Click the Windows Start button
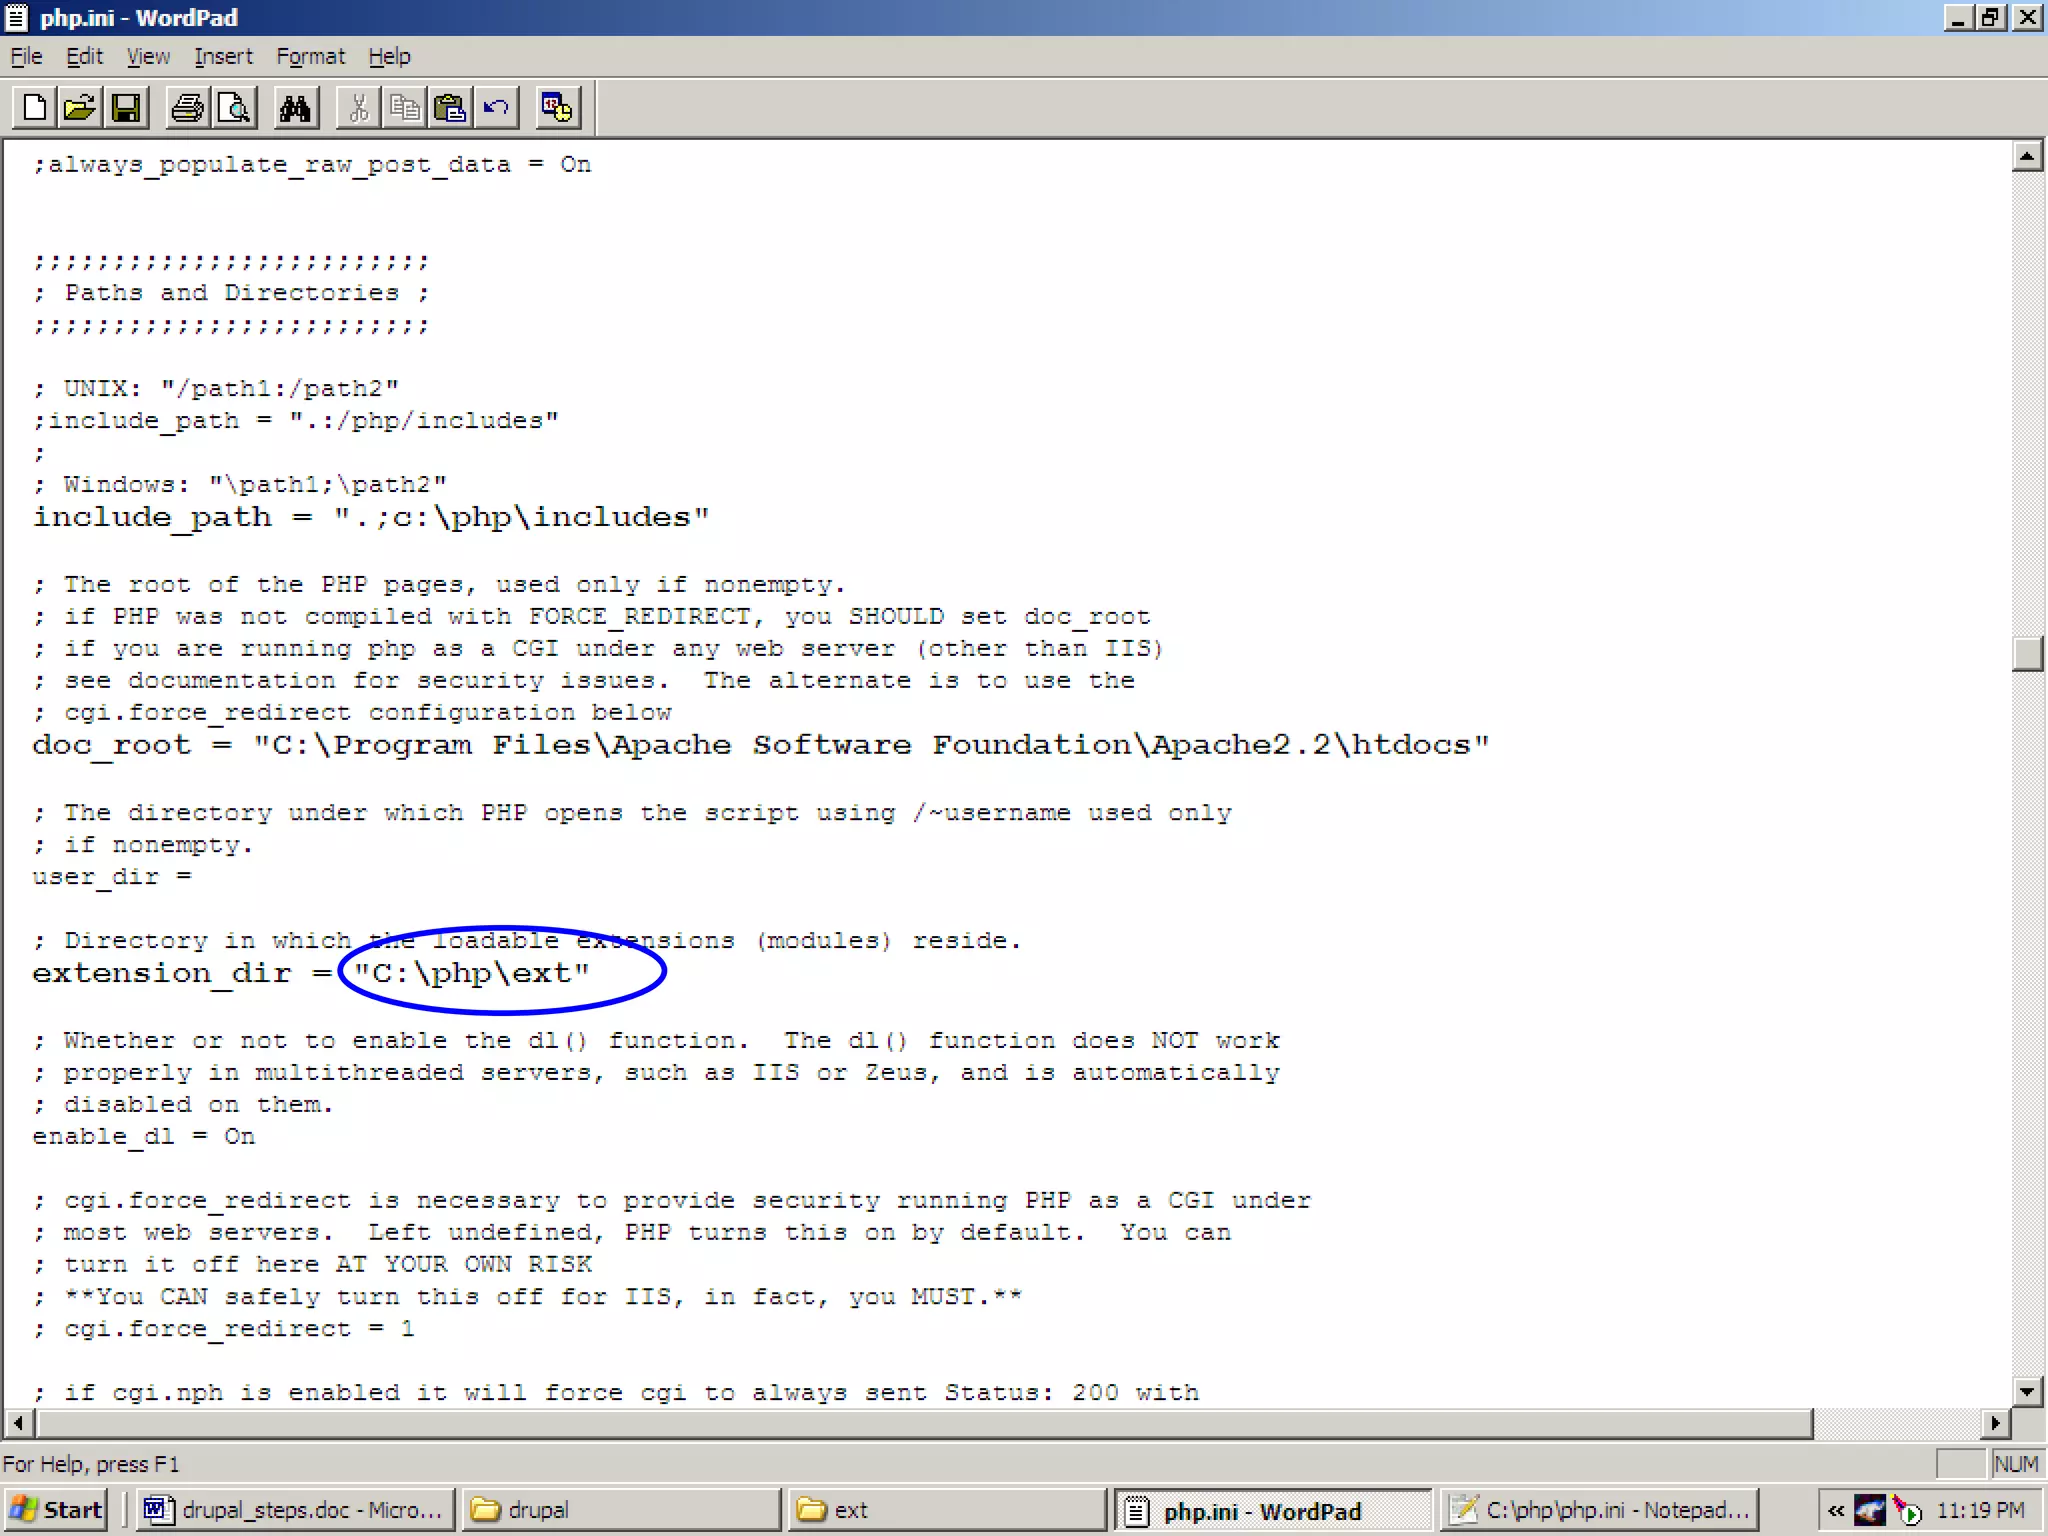Image resolution: width=2048 pixels, height=1536 pixels. tap(58, 1510)
